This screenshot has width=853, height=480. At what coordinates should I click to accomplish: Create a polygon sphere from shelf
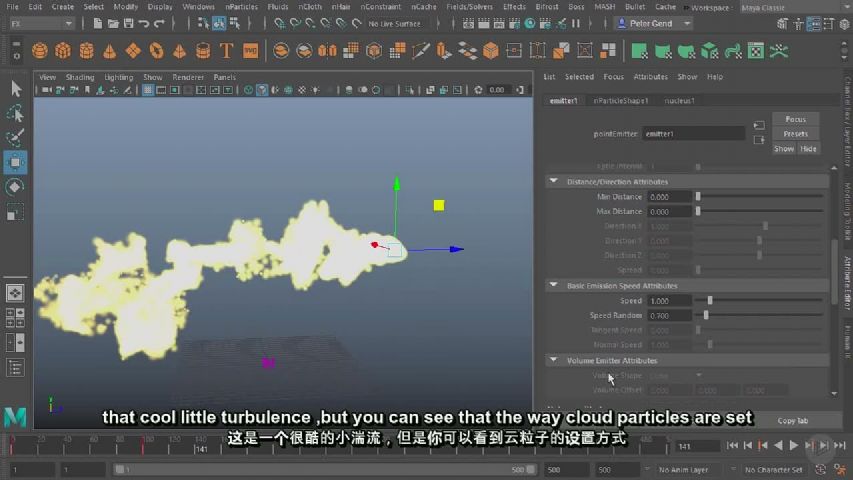pyautogui.click(x=40, y=51)
